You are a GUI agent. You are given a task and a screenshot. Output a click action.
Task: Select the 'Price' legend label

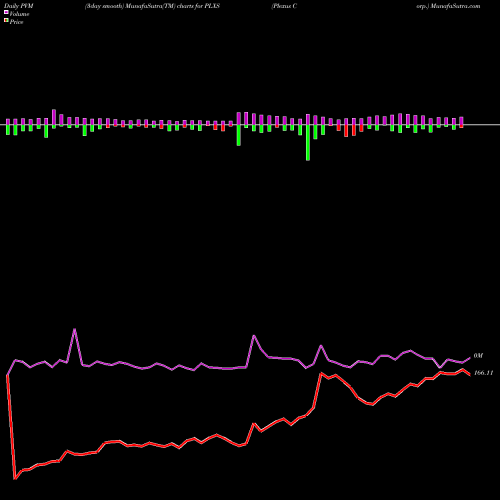tap(16, 22)
